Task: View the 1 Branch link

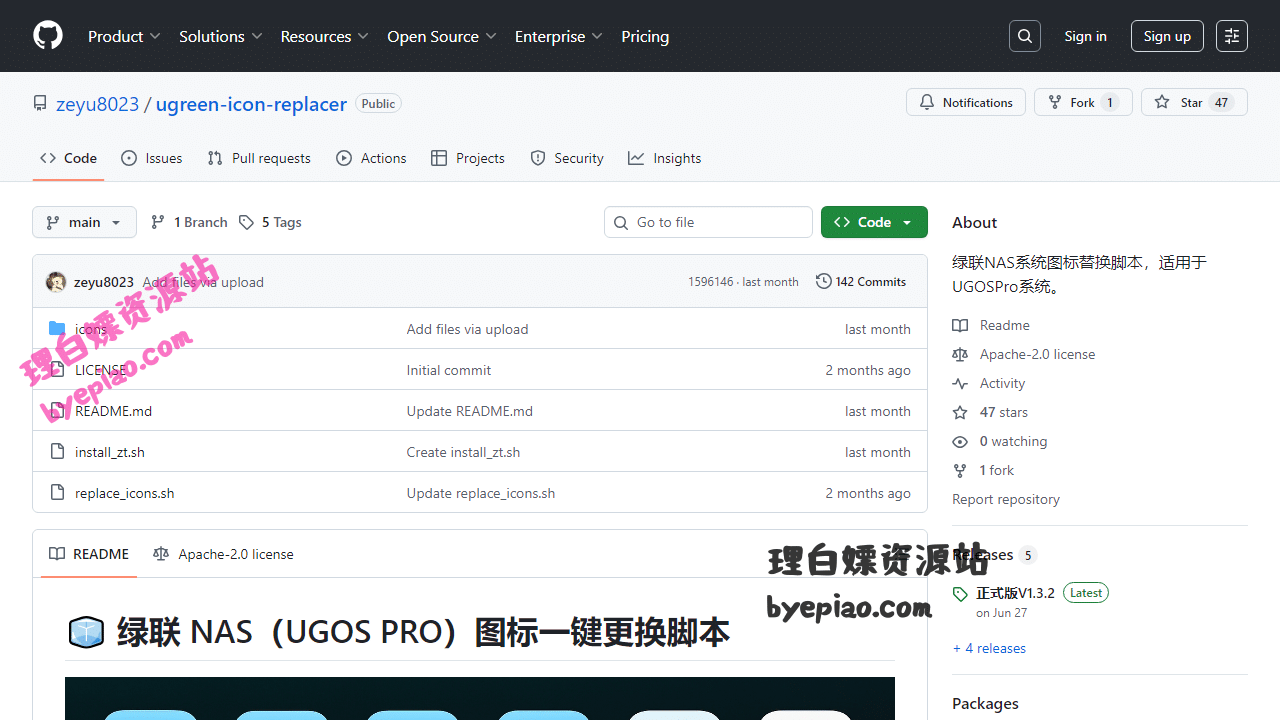Action: pyautogui.click(x=189, y=222)
